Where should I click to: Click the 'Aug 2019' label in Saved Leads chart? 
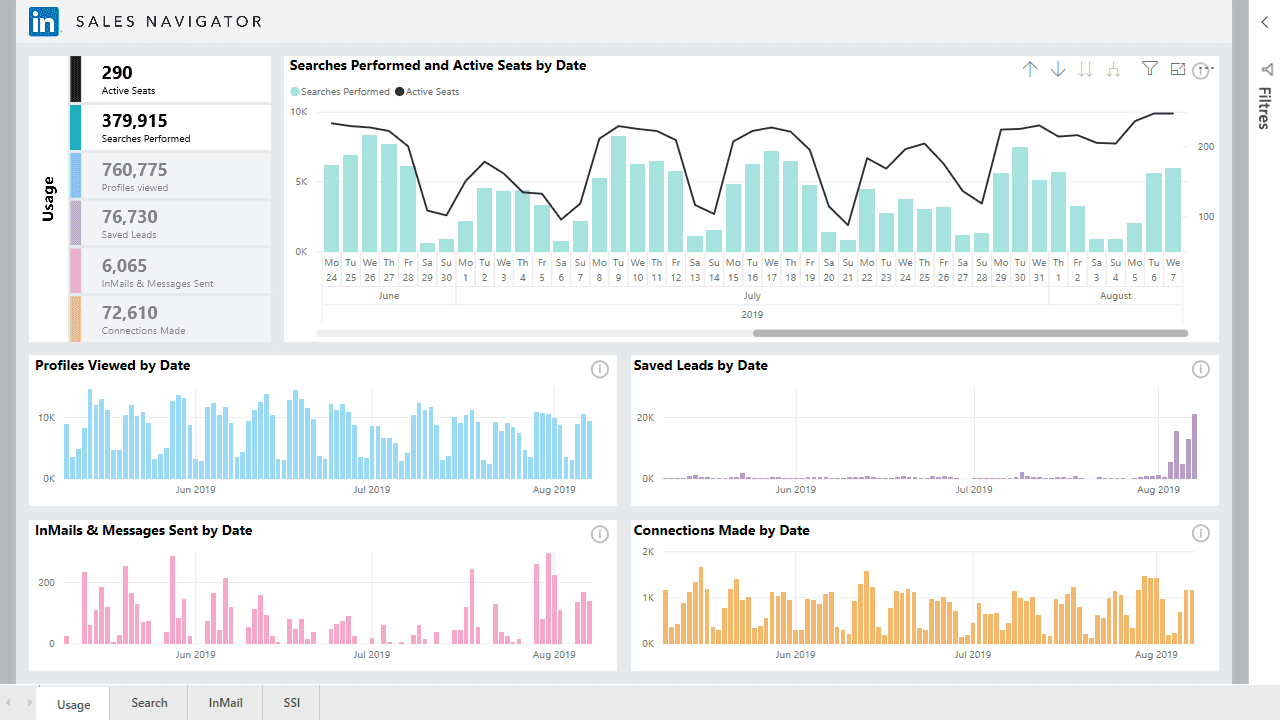(x=1159, y=490)
